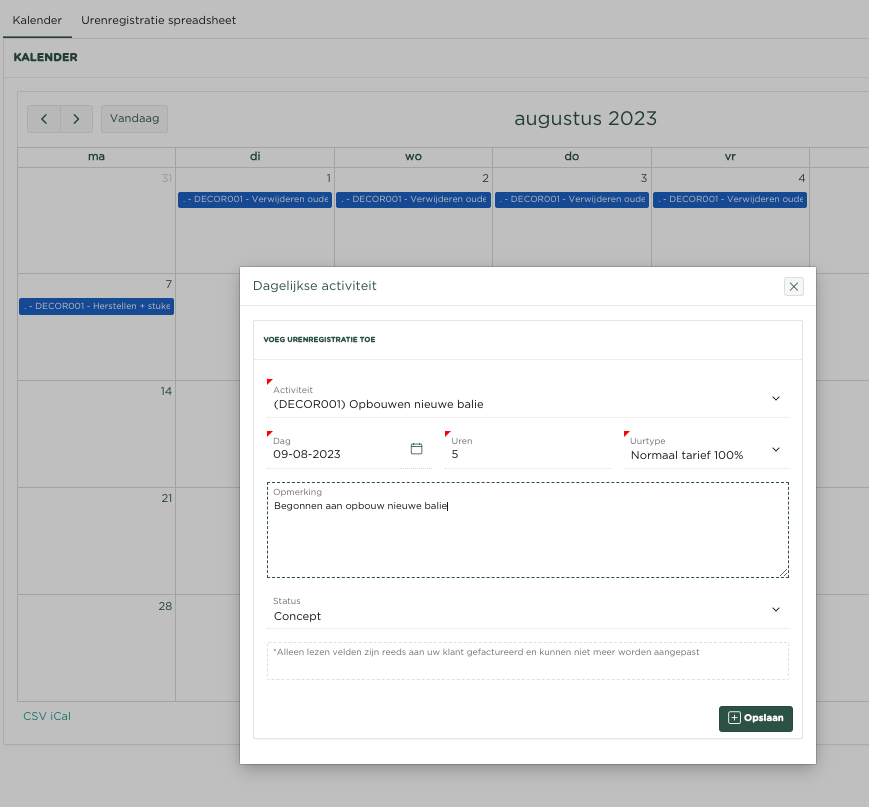Open the date picker calendar icon
The width and height of the screenshot is (869, 807).
(417, 449)
